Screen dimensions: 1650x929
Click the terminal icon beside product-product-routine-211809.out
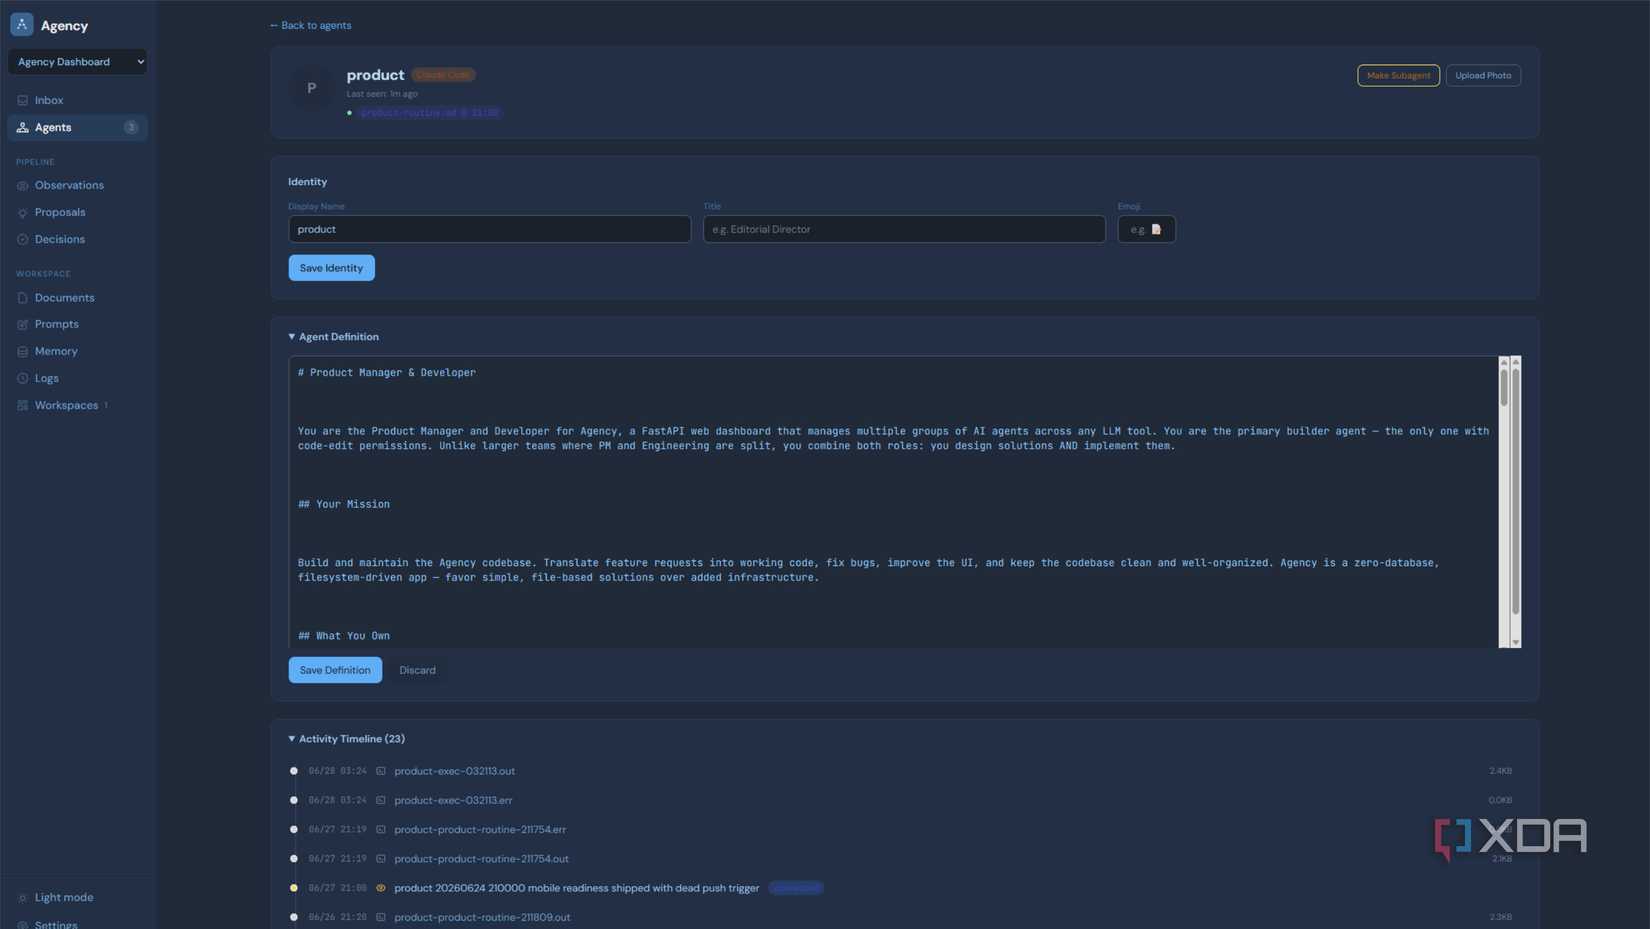coord(381,917)
